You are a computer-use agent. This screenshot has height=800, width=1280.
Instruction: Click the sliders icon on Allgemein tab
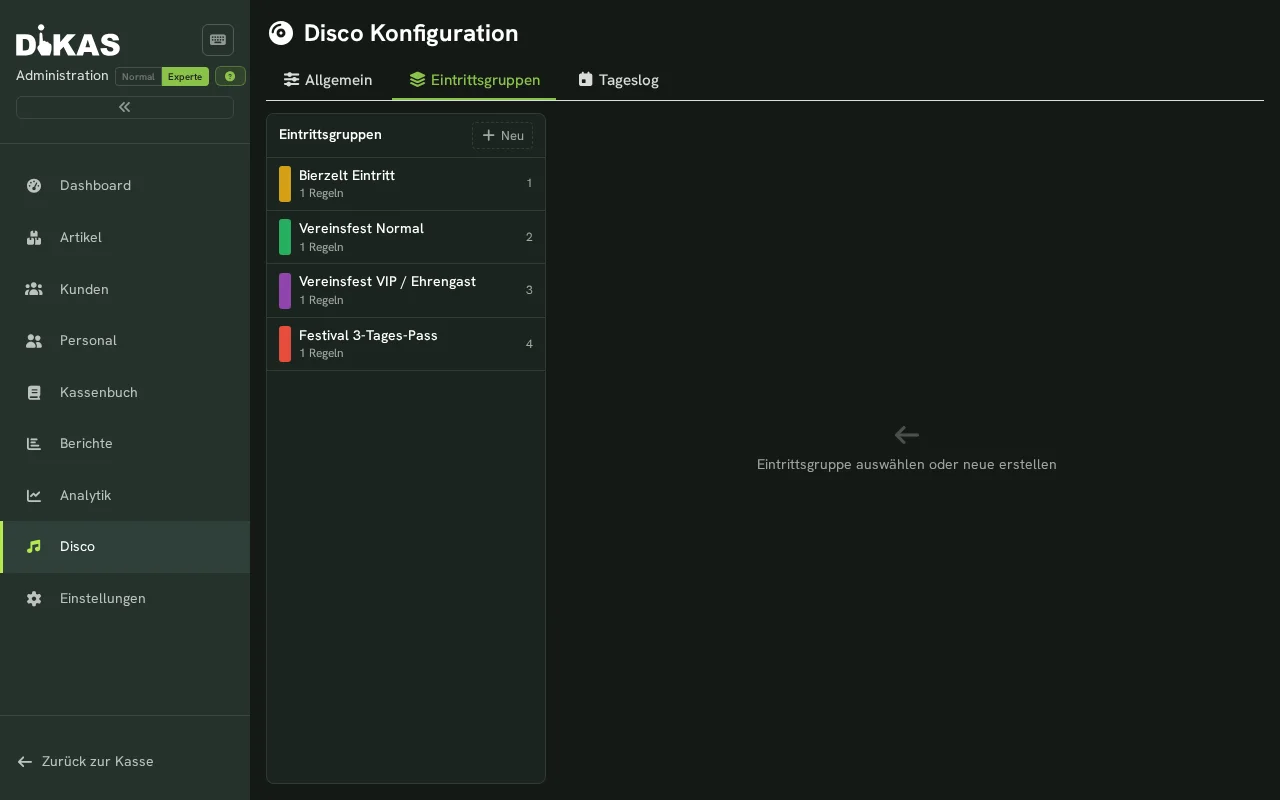point(291,79)
